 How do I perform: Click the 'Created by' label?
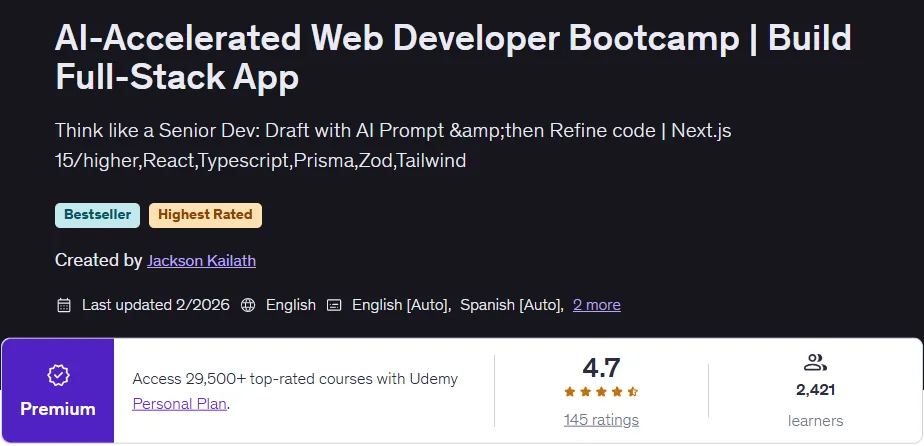[x=98, y=260]
